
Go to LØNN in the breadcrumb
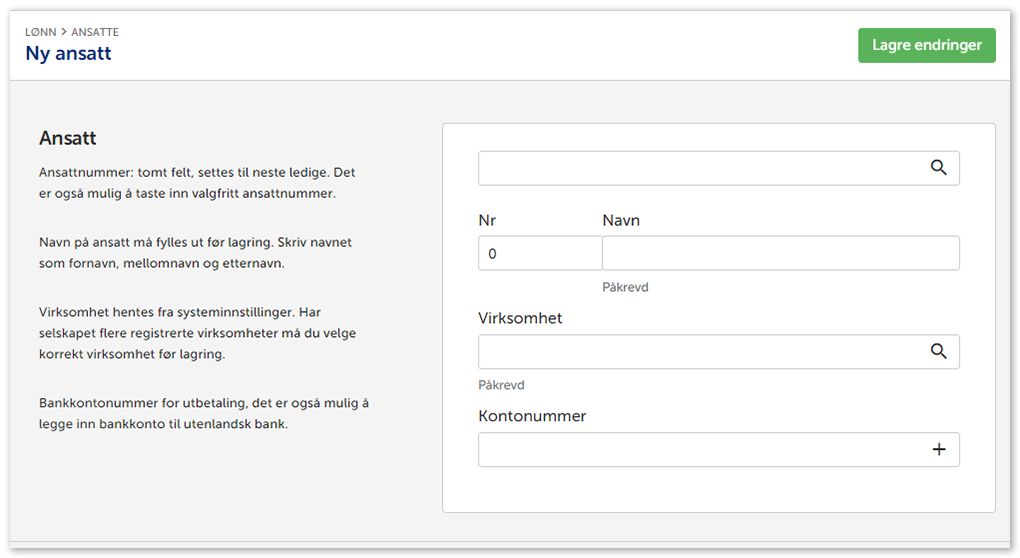40,32
